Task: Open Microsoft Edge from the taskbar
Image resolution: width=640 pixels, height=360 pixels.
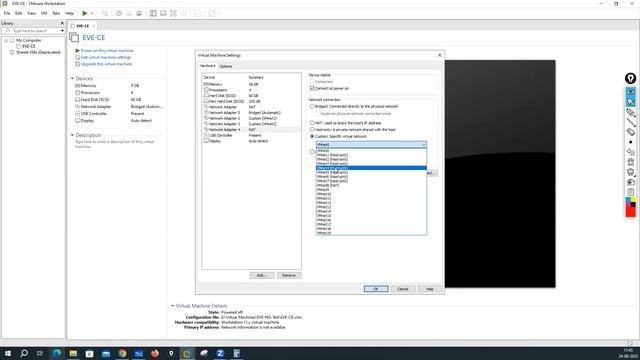Action: click(56, 353)
